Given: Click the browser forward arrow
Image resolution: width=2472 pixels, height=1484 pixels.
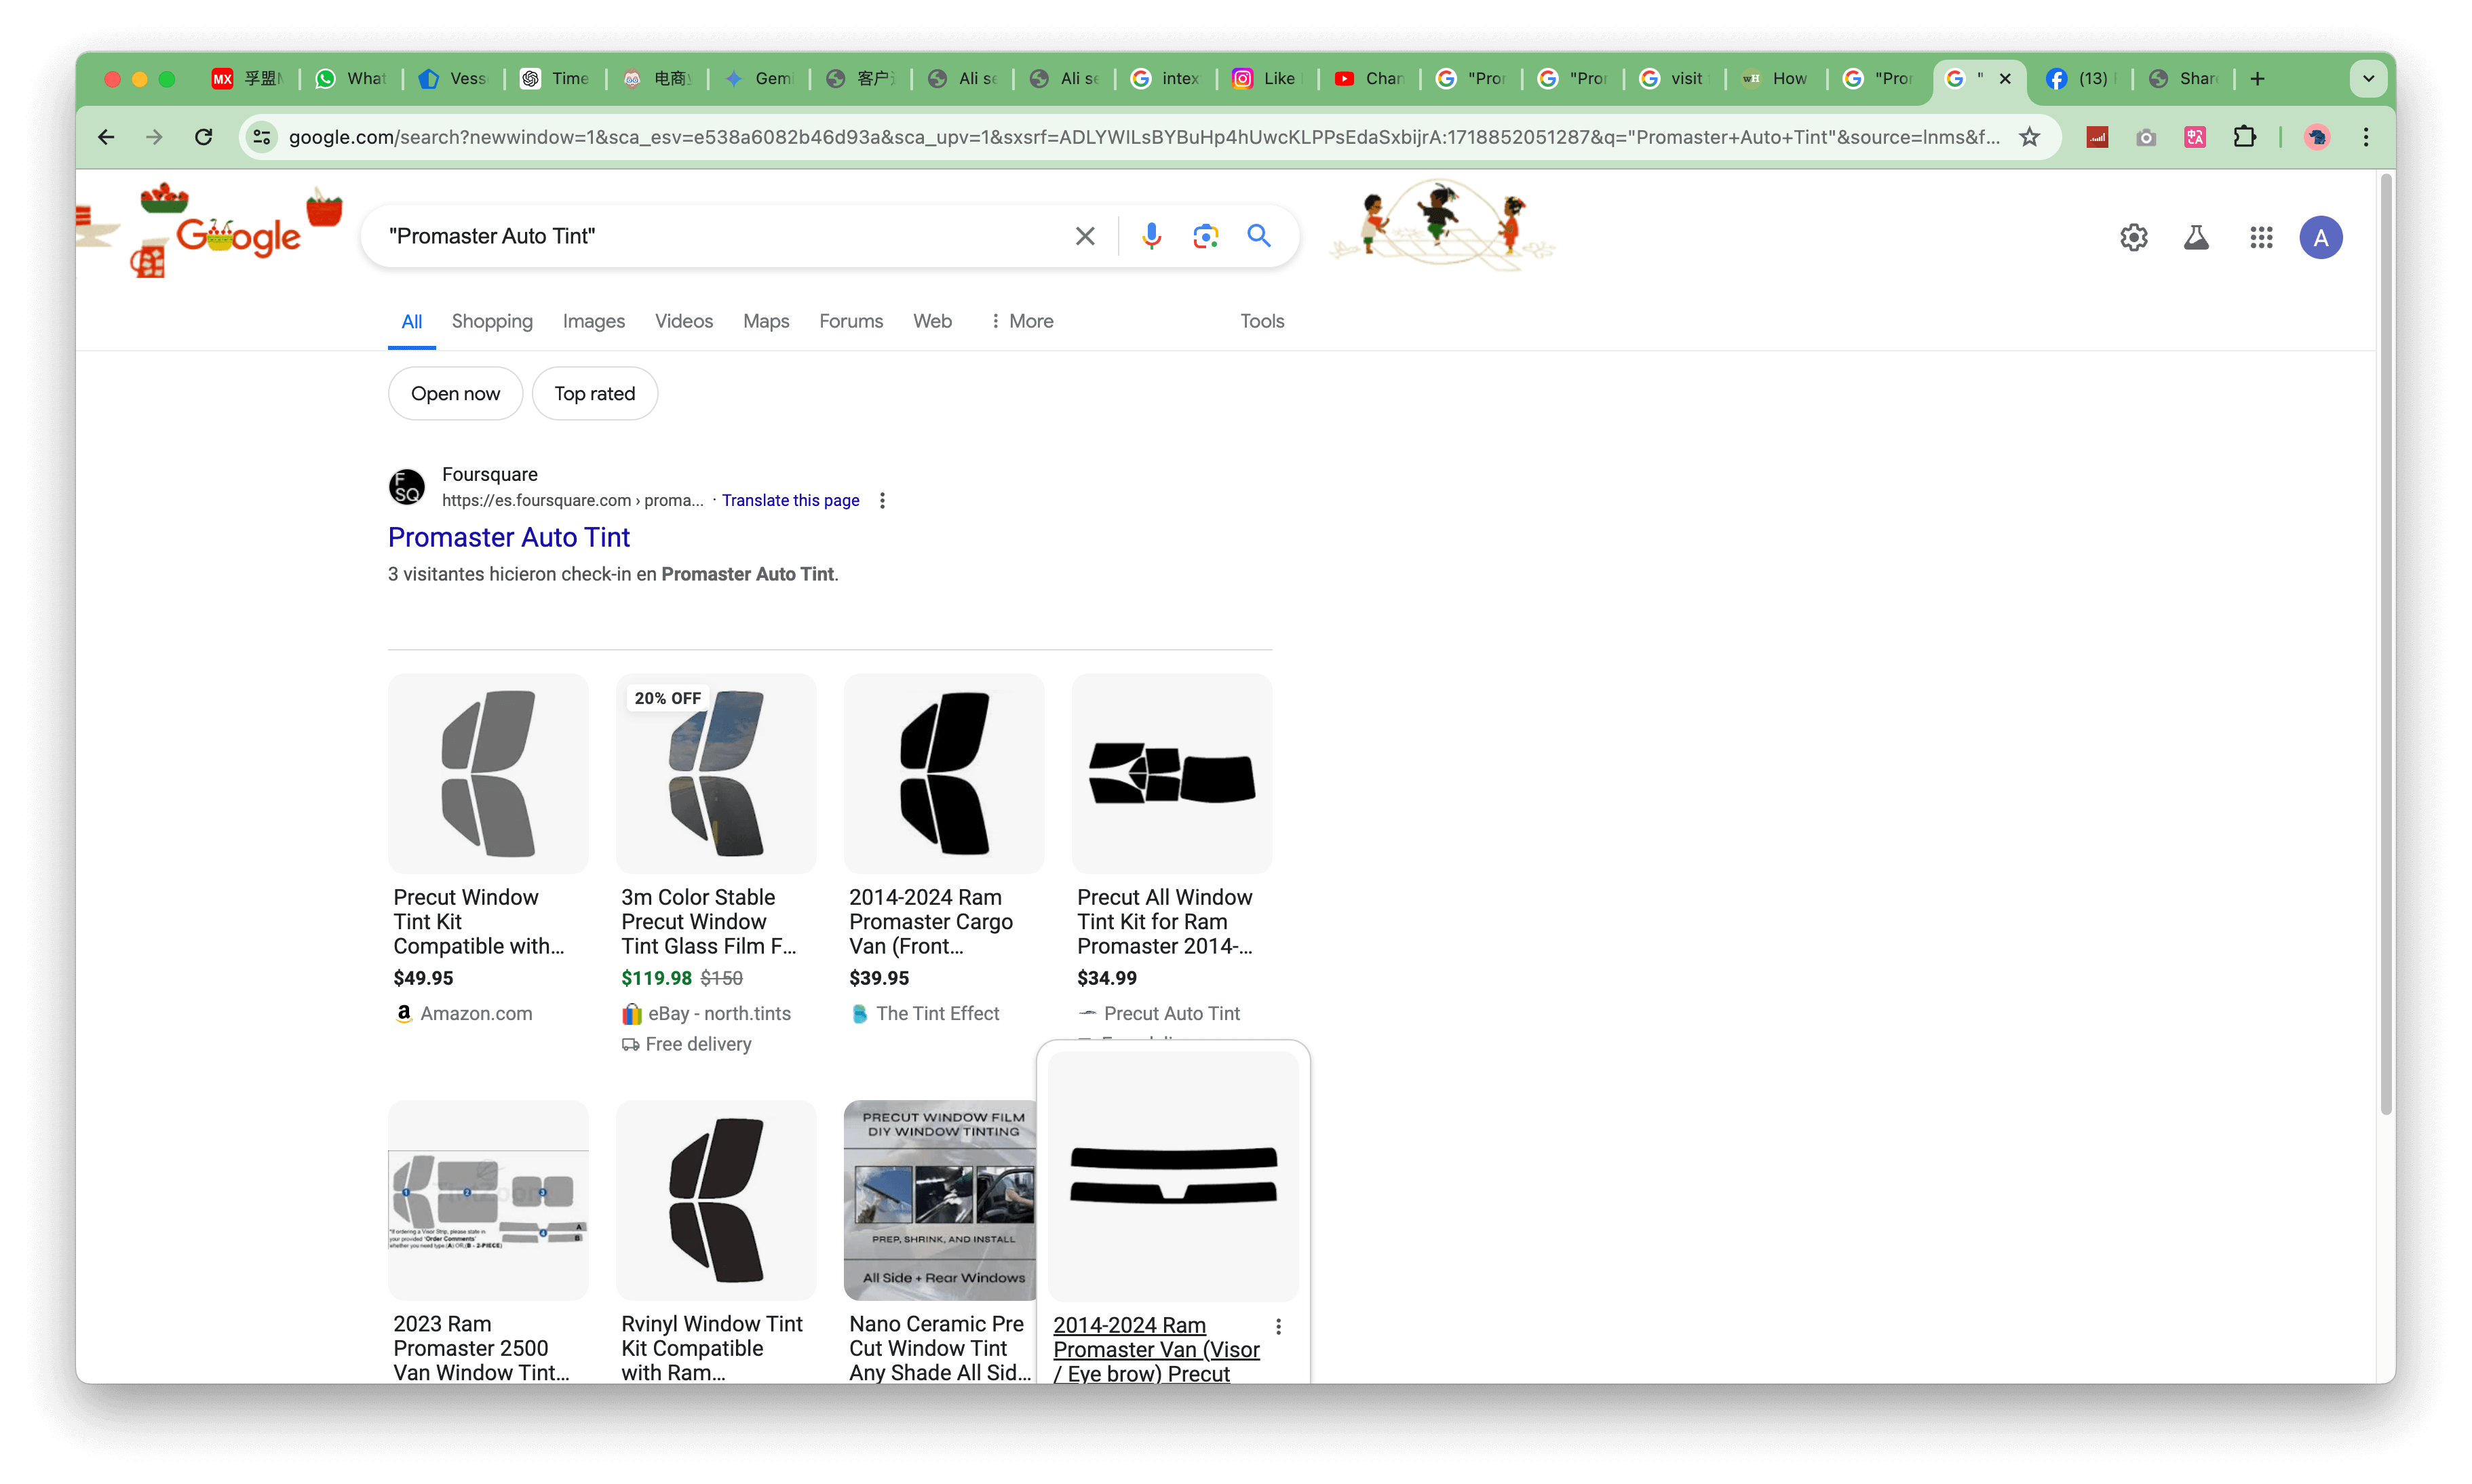Looking at the screenshot, I should (154, 137).
